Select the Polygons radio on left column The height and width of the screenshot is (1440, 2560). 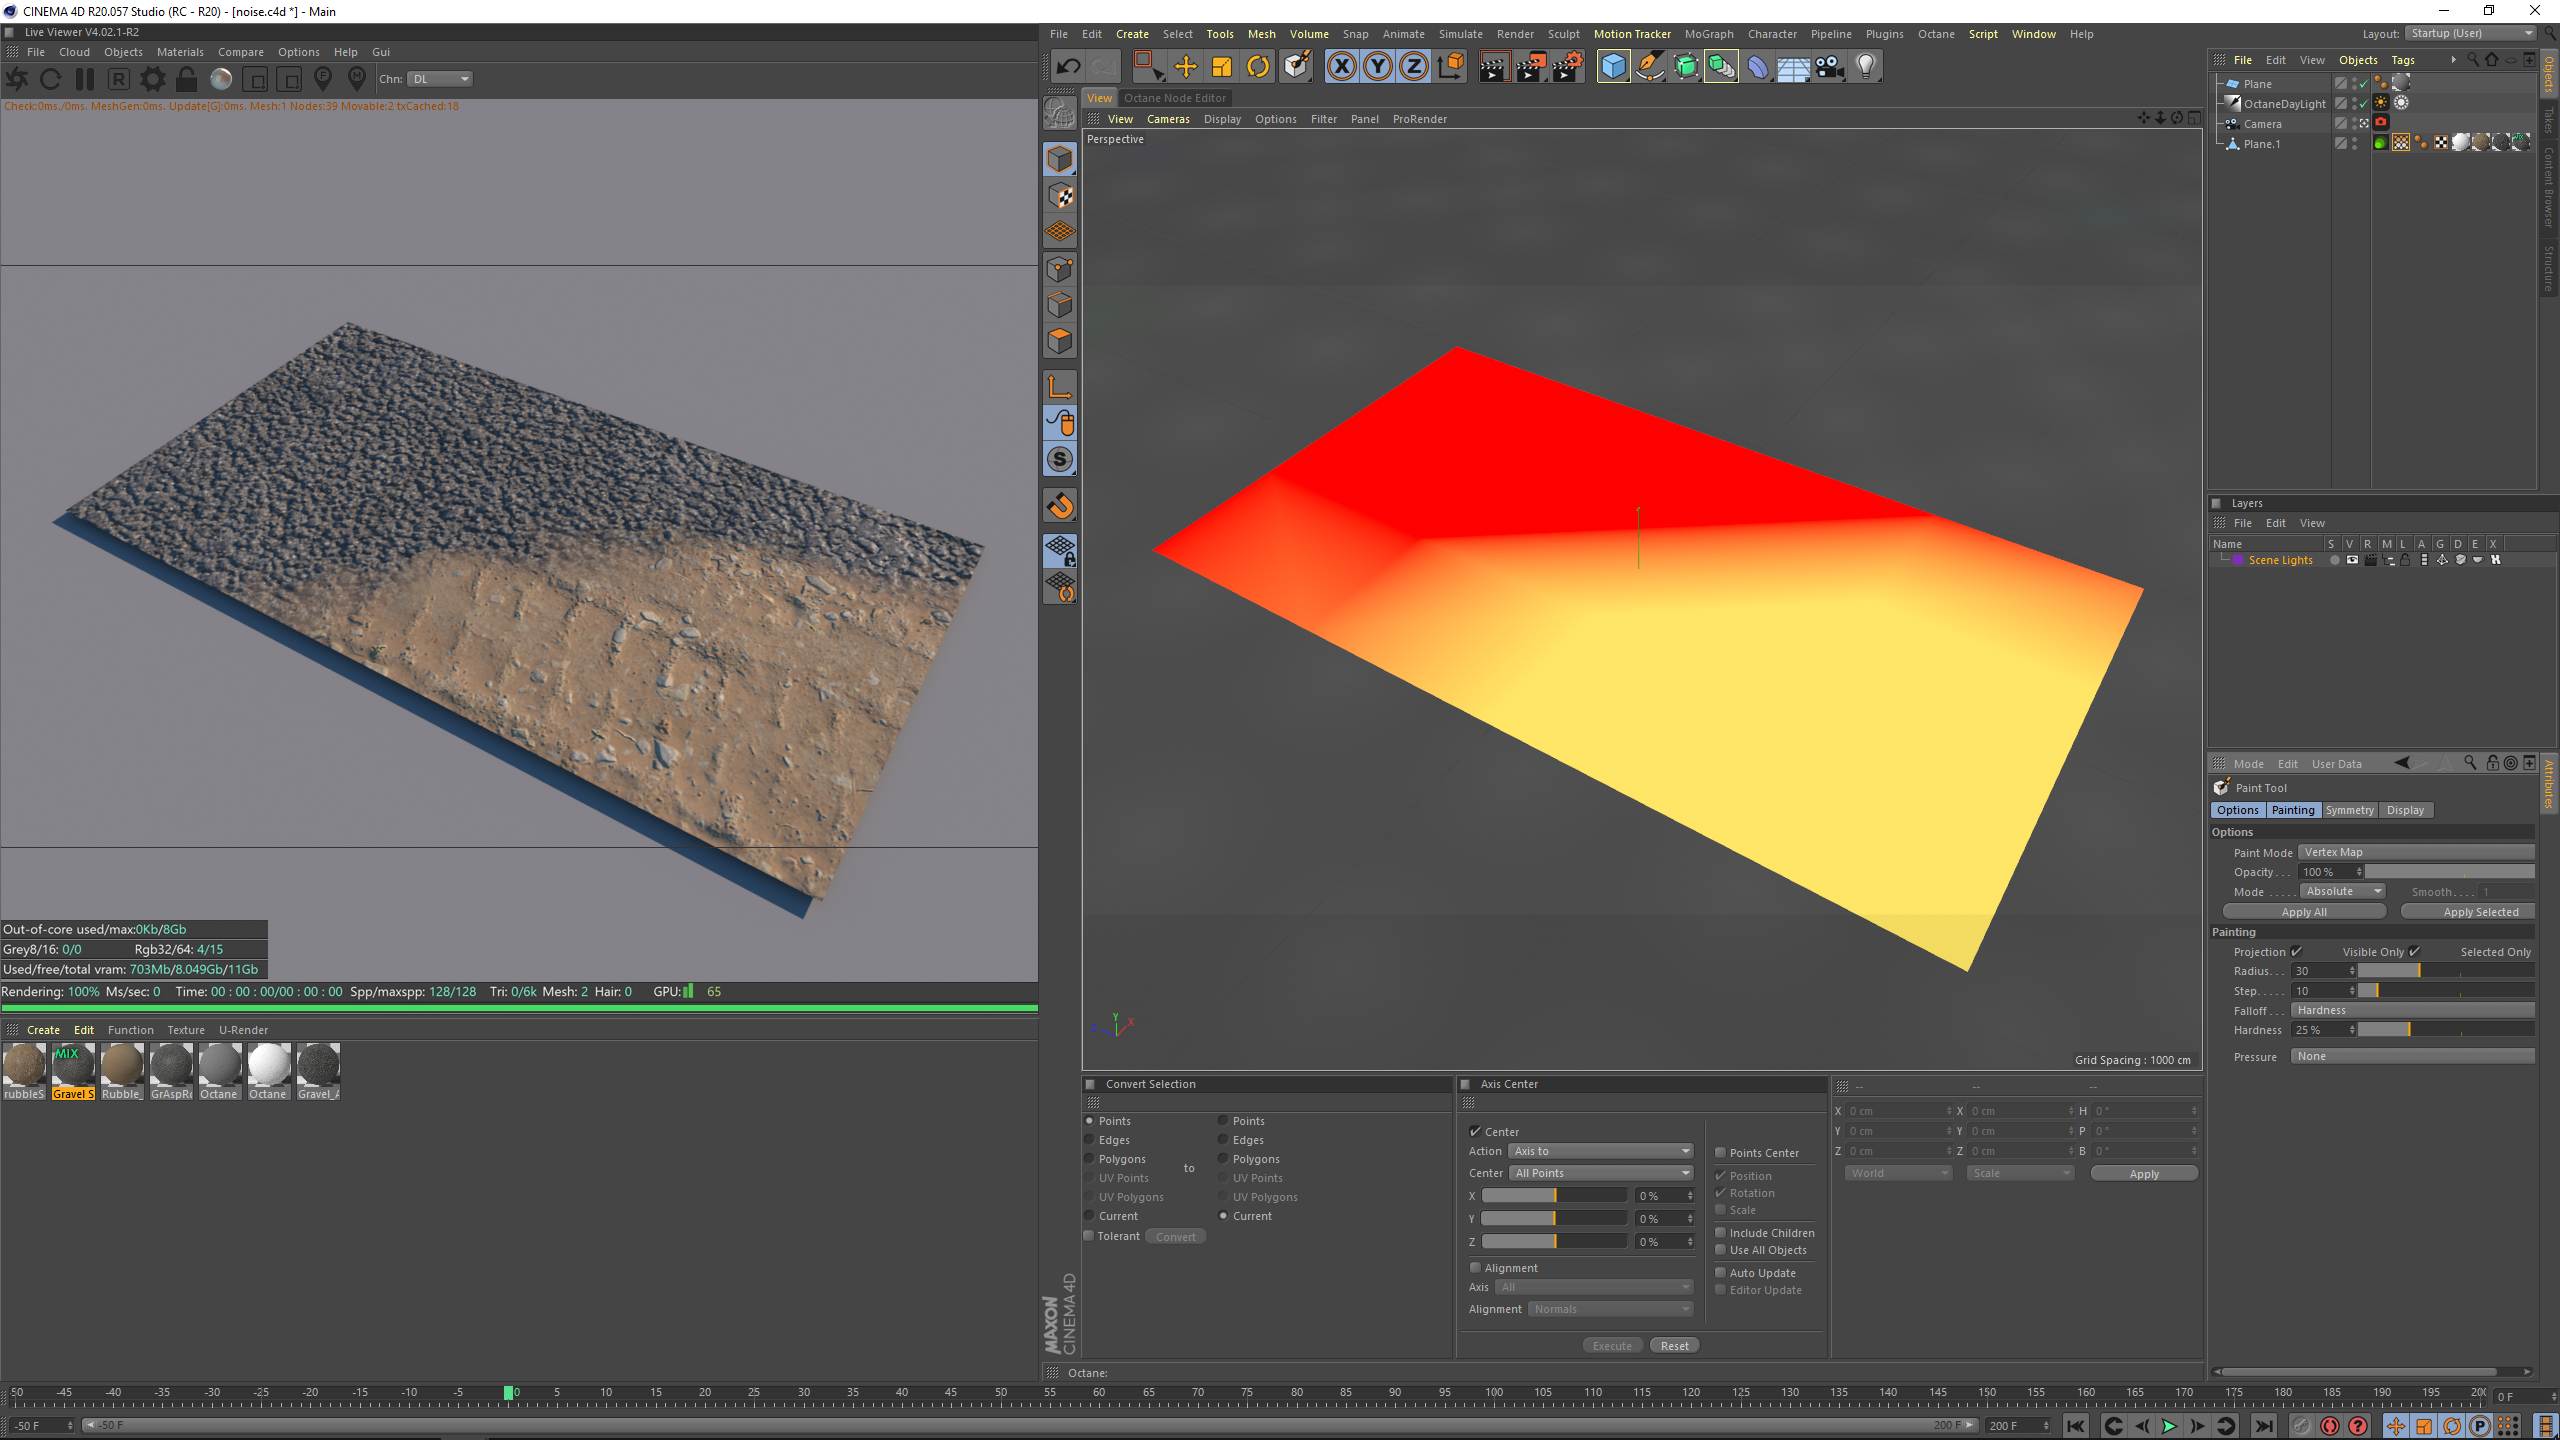click(1090, 1159)
